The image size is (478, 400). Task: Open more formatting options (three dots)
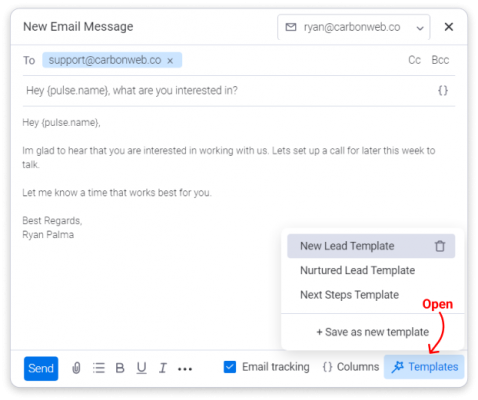point(185,369)
